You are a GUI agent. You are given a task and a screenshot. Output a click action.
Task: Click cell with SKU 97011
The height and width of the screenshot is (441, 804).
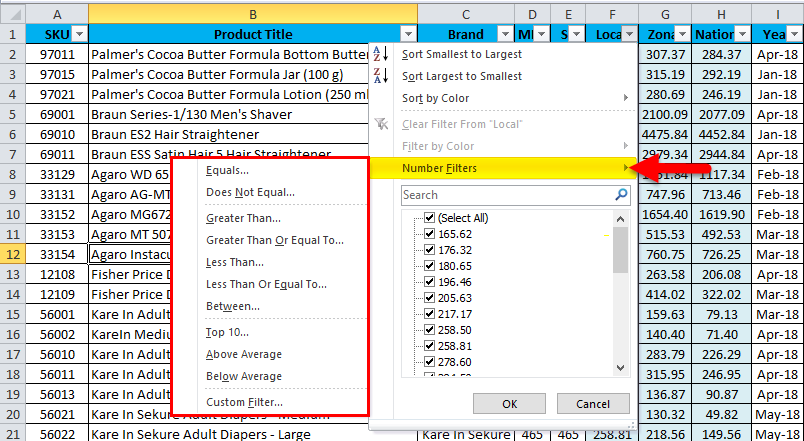click(x=57, y=54)
